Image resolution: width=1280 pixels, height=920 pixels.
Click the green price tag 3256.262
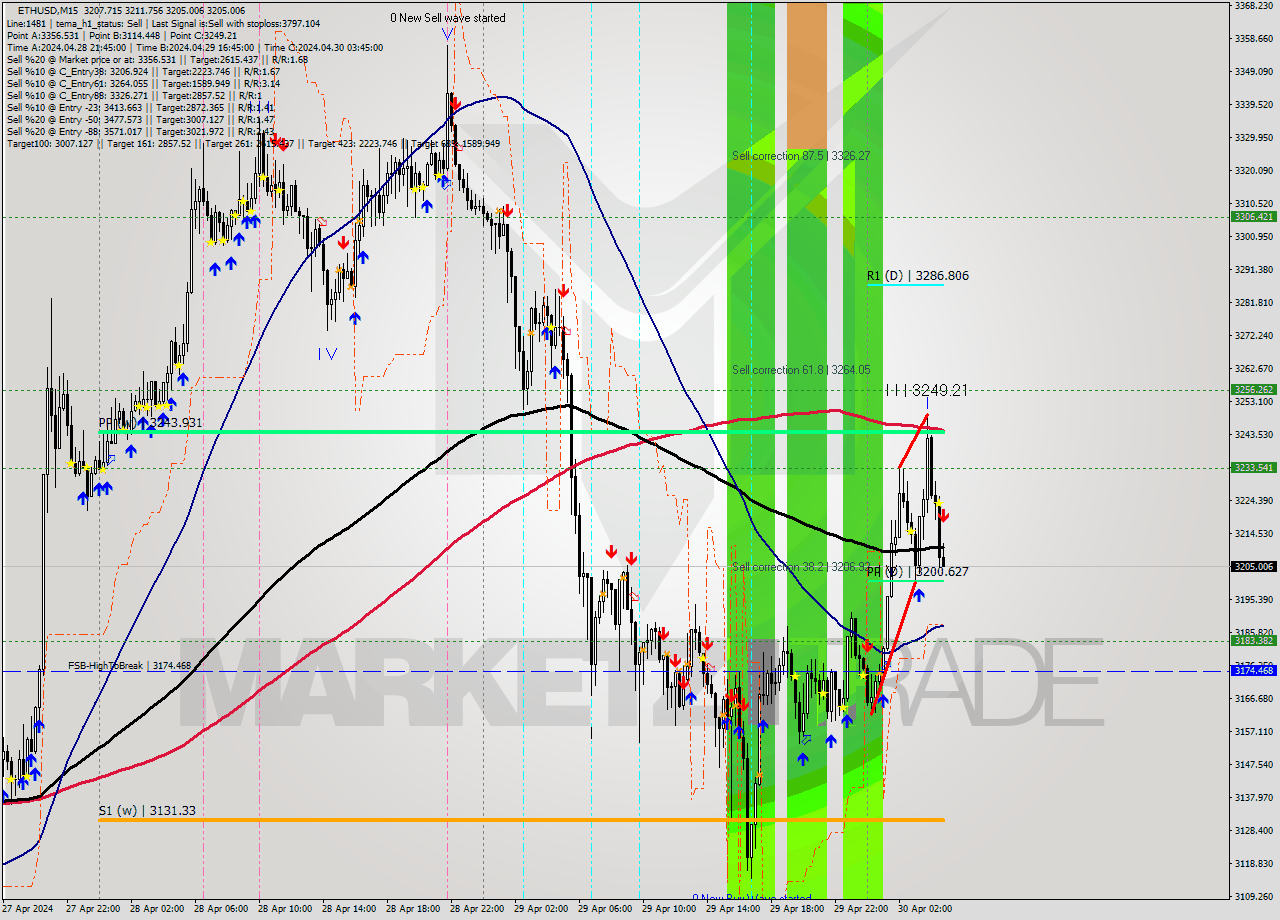pos(1253,390)
